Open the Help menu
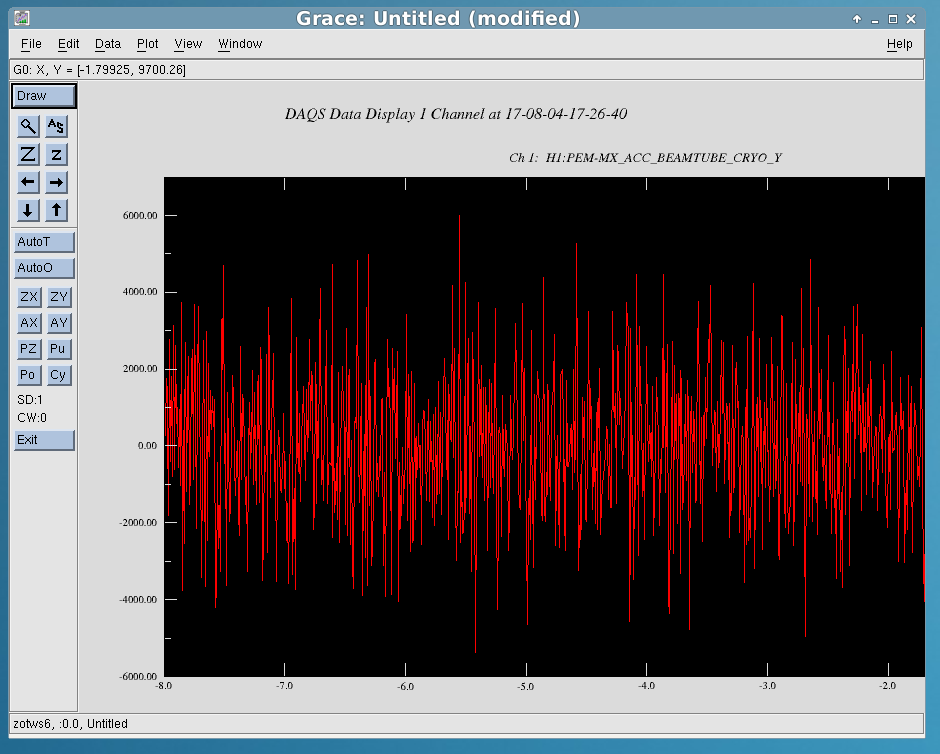 pyautogui.click(x=899, y=44)
